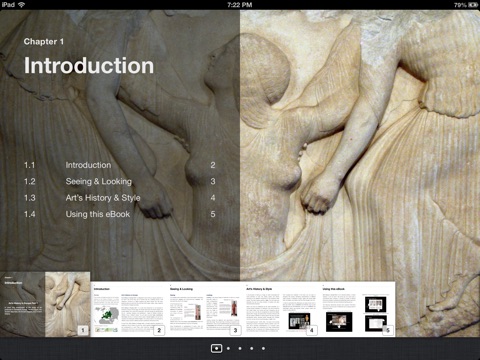Image resolution: width=480 pixels, height=360 pixels.
Task: Open the page 5 Using this eBook thumbnail
Action: [x=357, y=309]
